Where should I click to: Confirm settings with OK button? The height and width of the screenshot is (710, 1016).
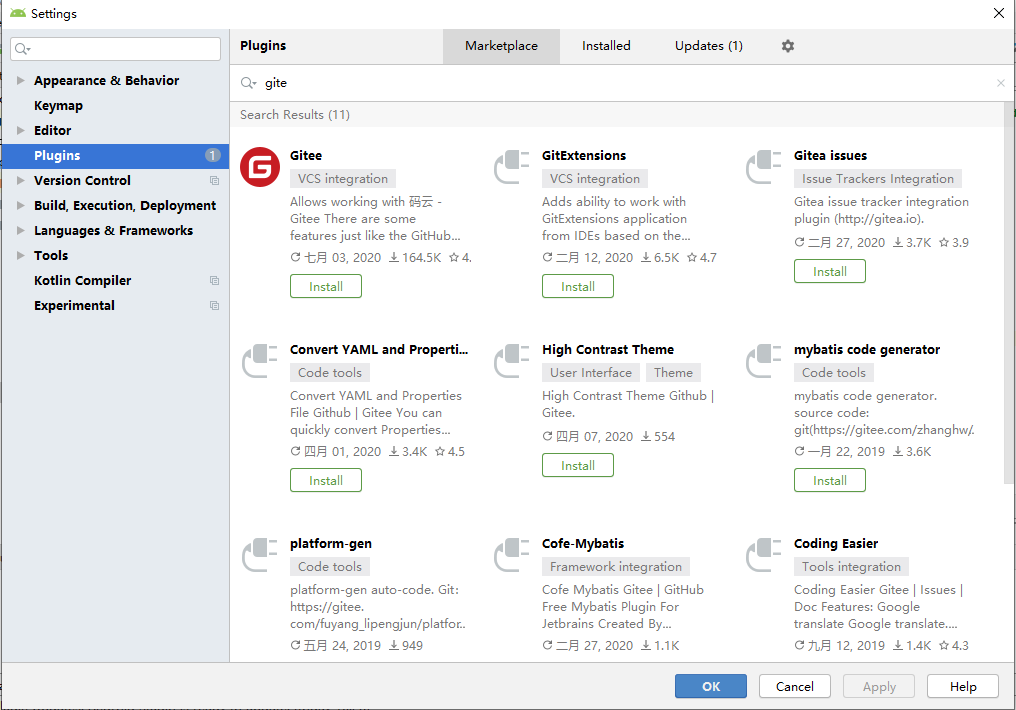point(711,687)
